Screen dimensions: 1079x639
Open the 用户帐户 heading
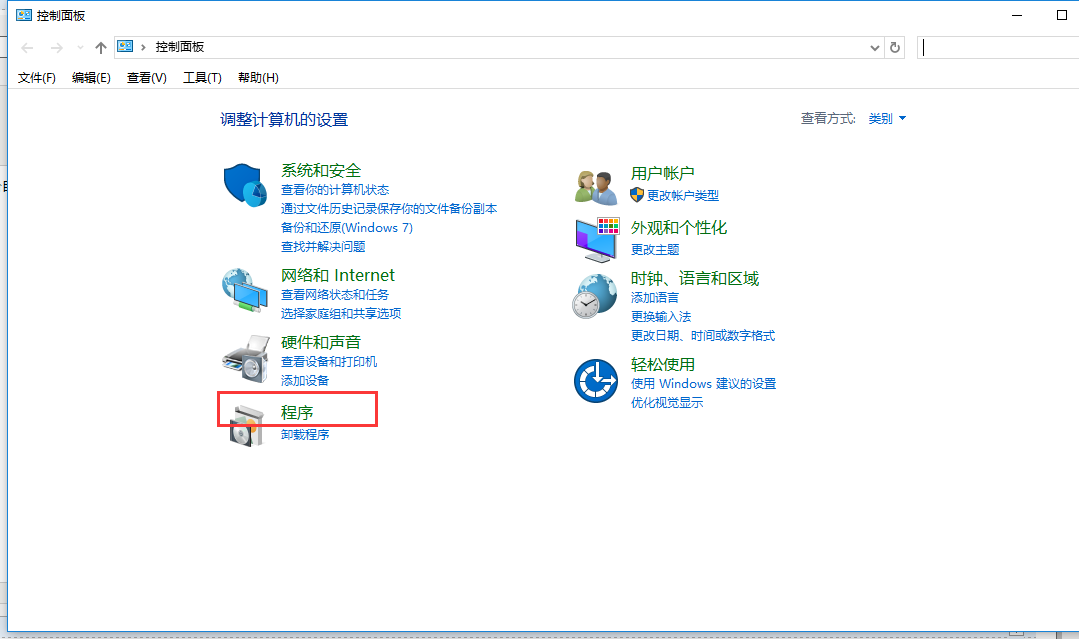coord(663,173)
